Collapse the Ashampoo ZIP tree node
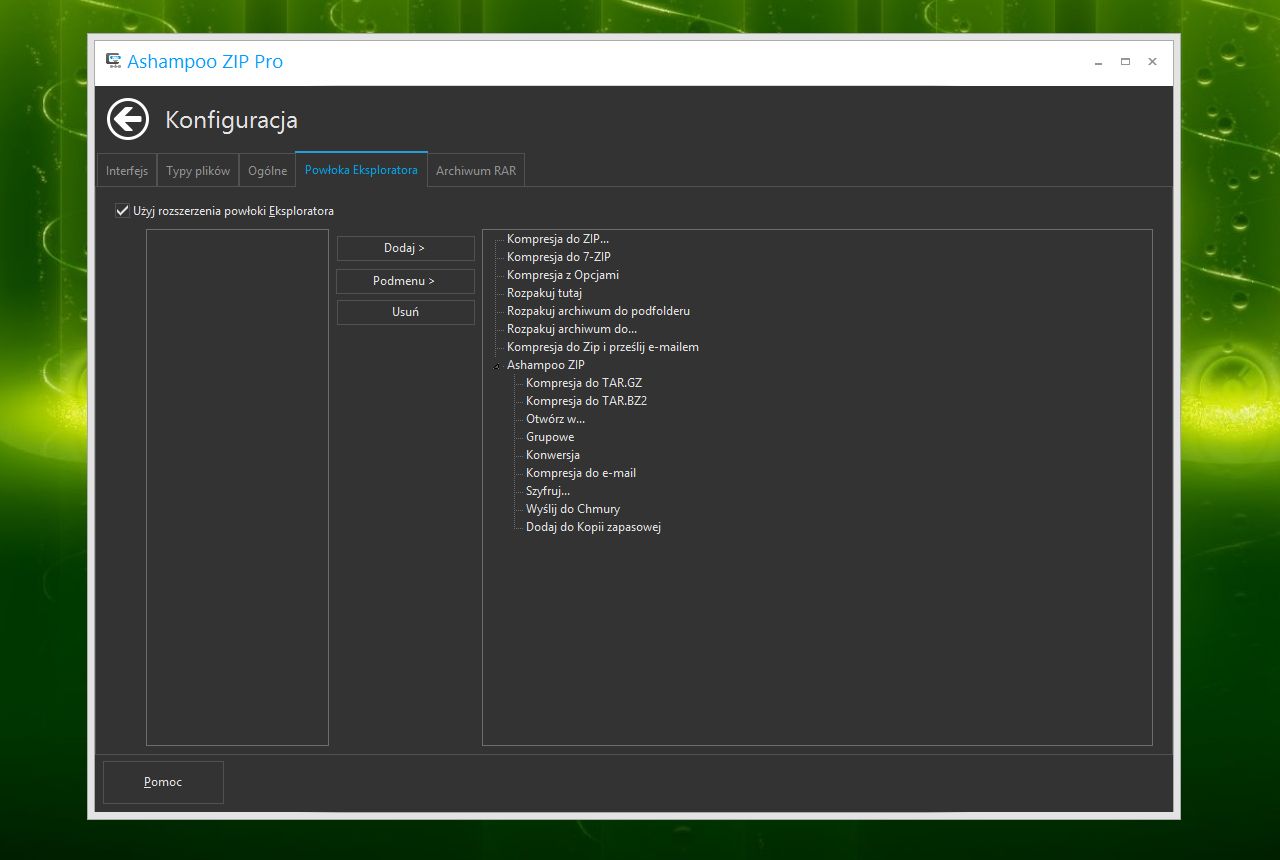The image size is (1280, 860). tap(496, 366)
